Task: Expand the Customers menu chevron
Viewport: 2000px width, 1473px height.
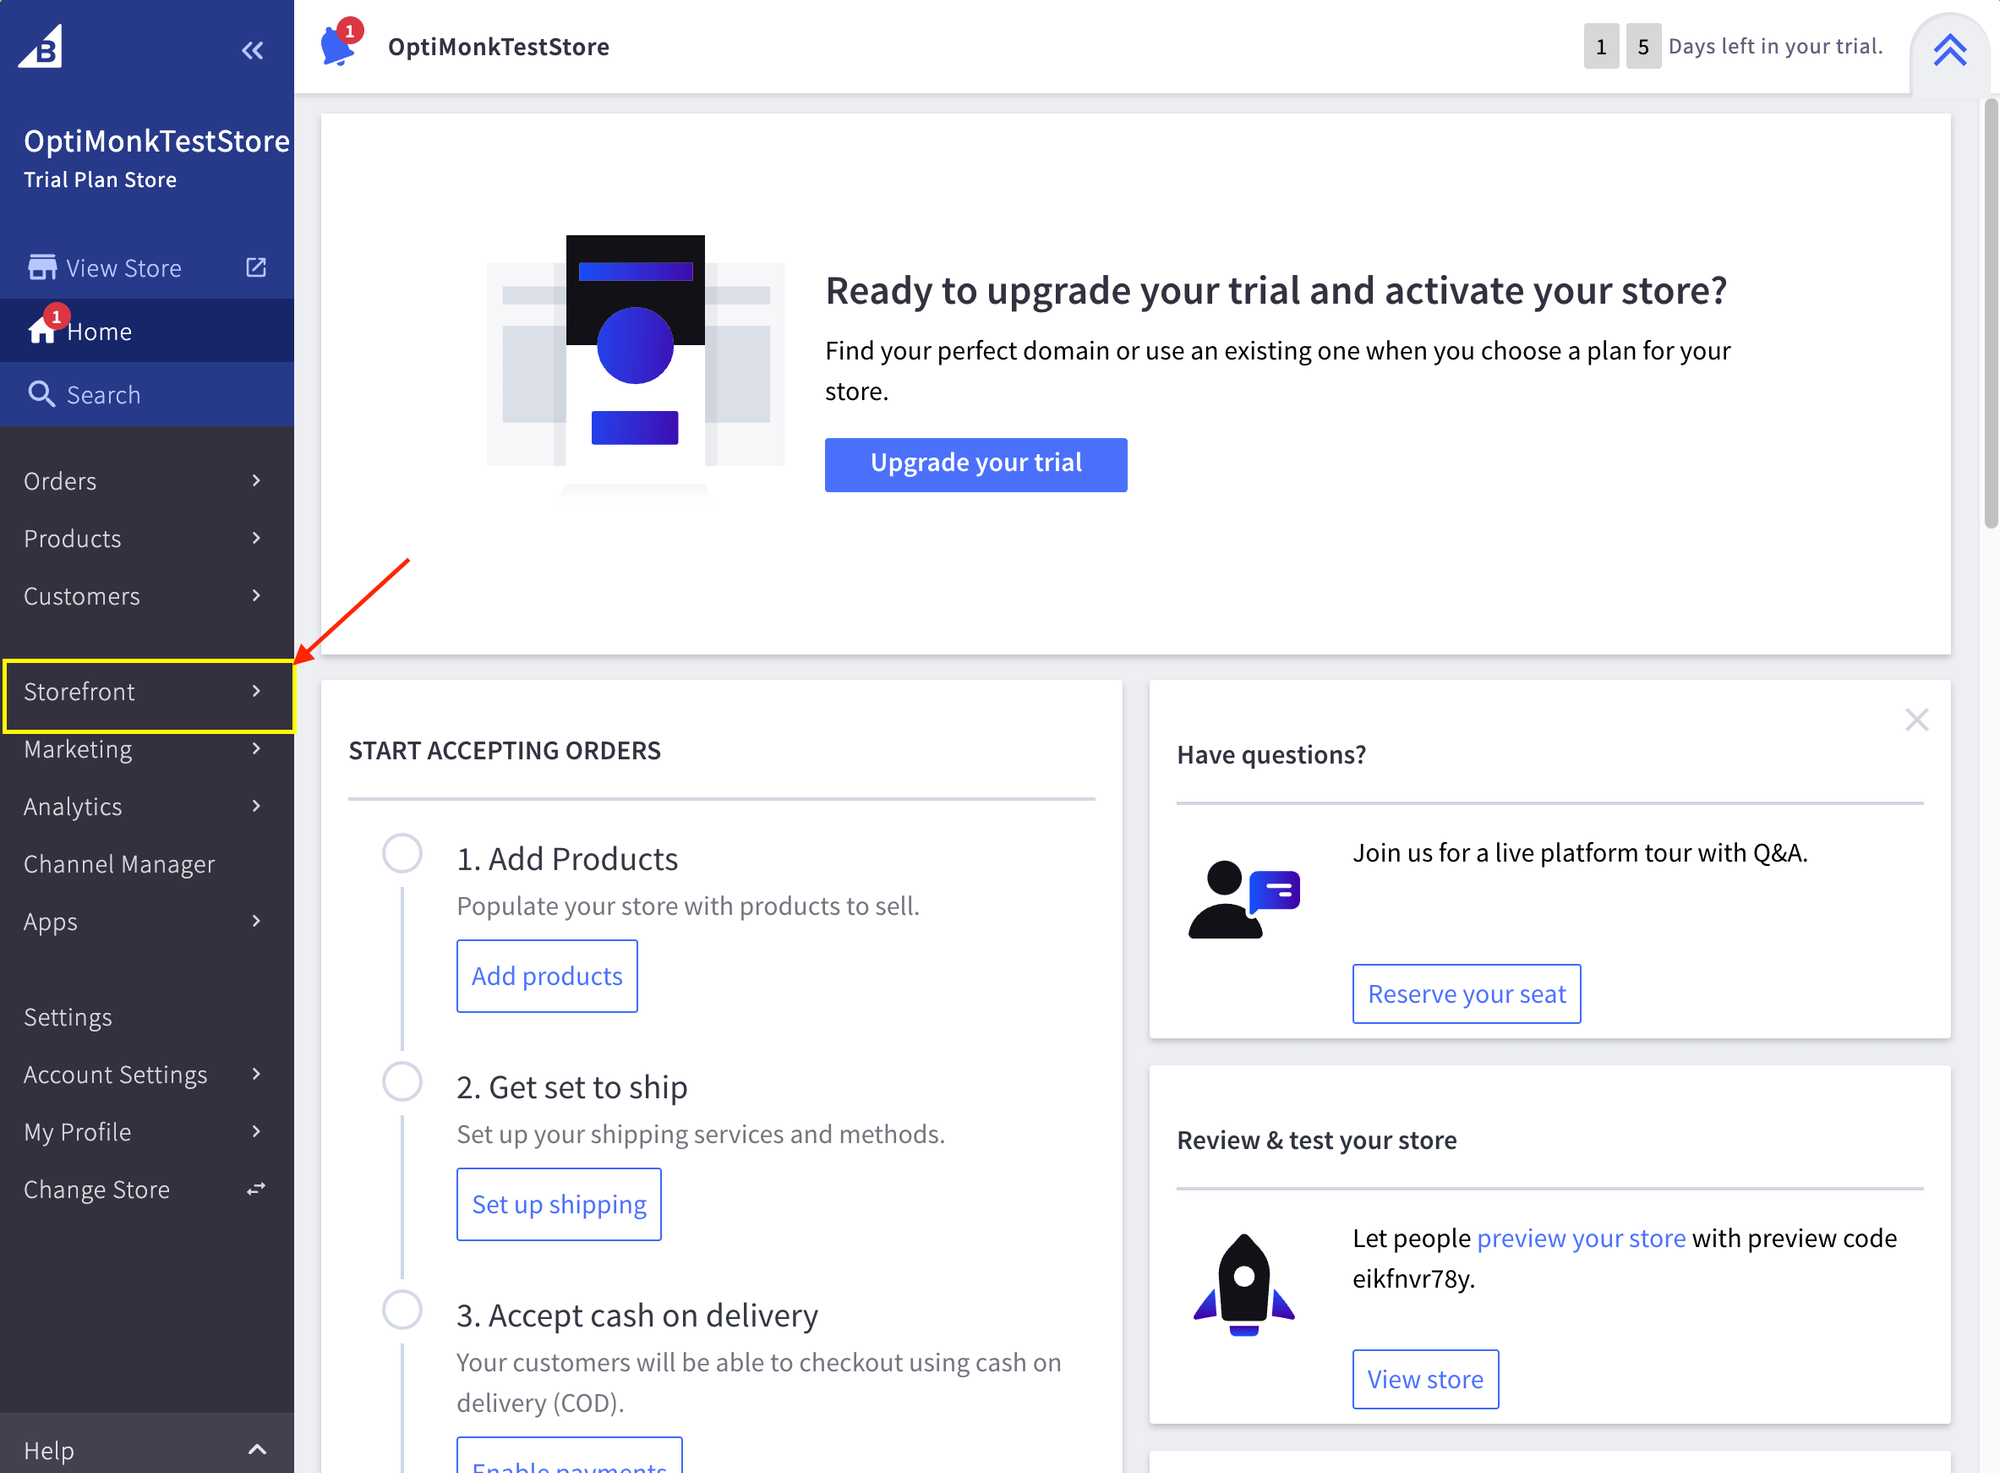Action: click(x=256, y=596)
